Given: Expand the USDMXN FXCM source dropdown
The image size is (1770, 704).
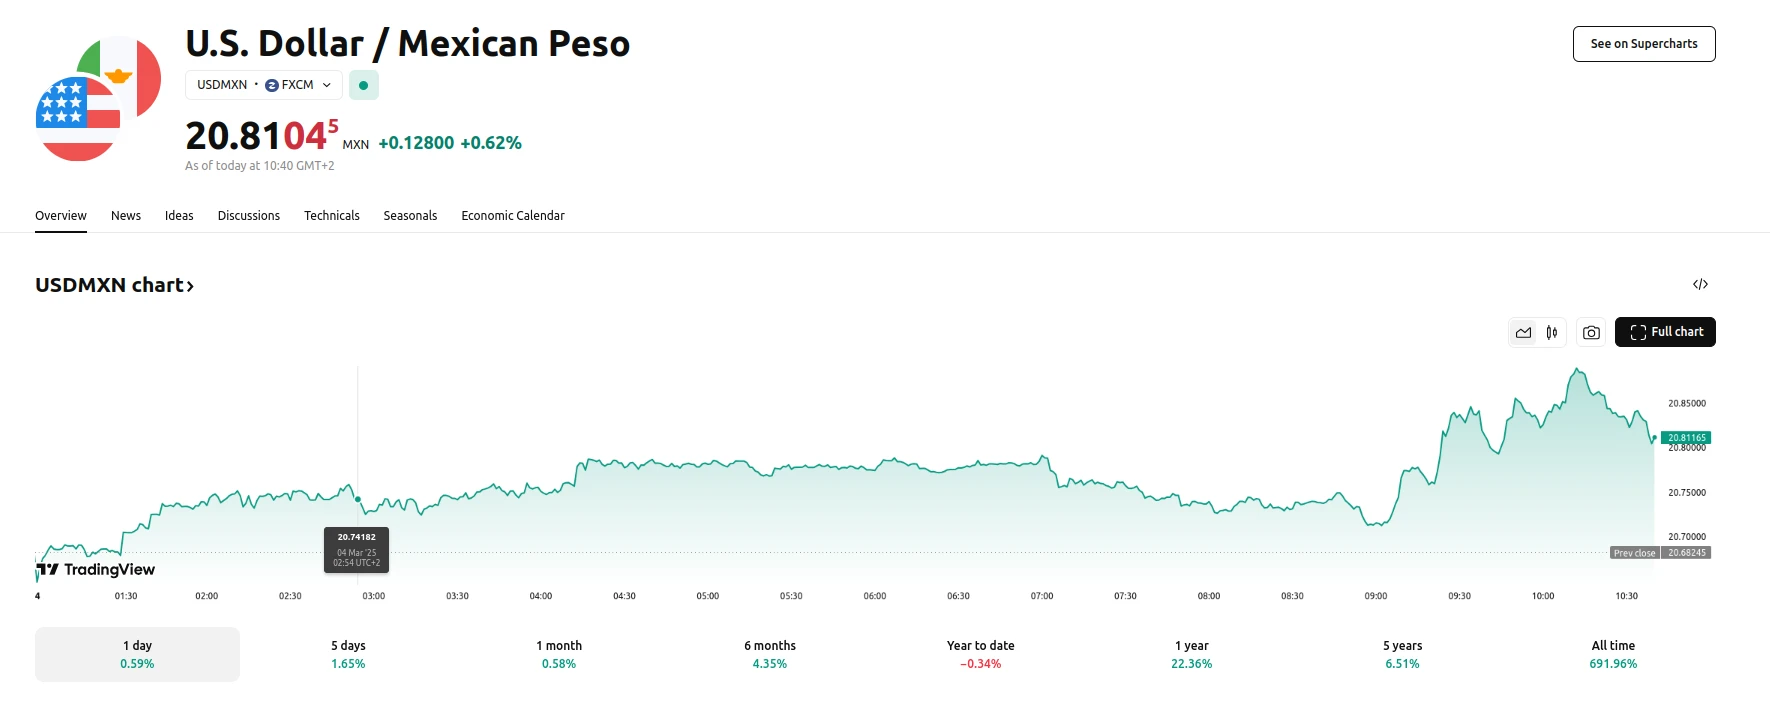Looking at the screenshot, I should 264,86.
